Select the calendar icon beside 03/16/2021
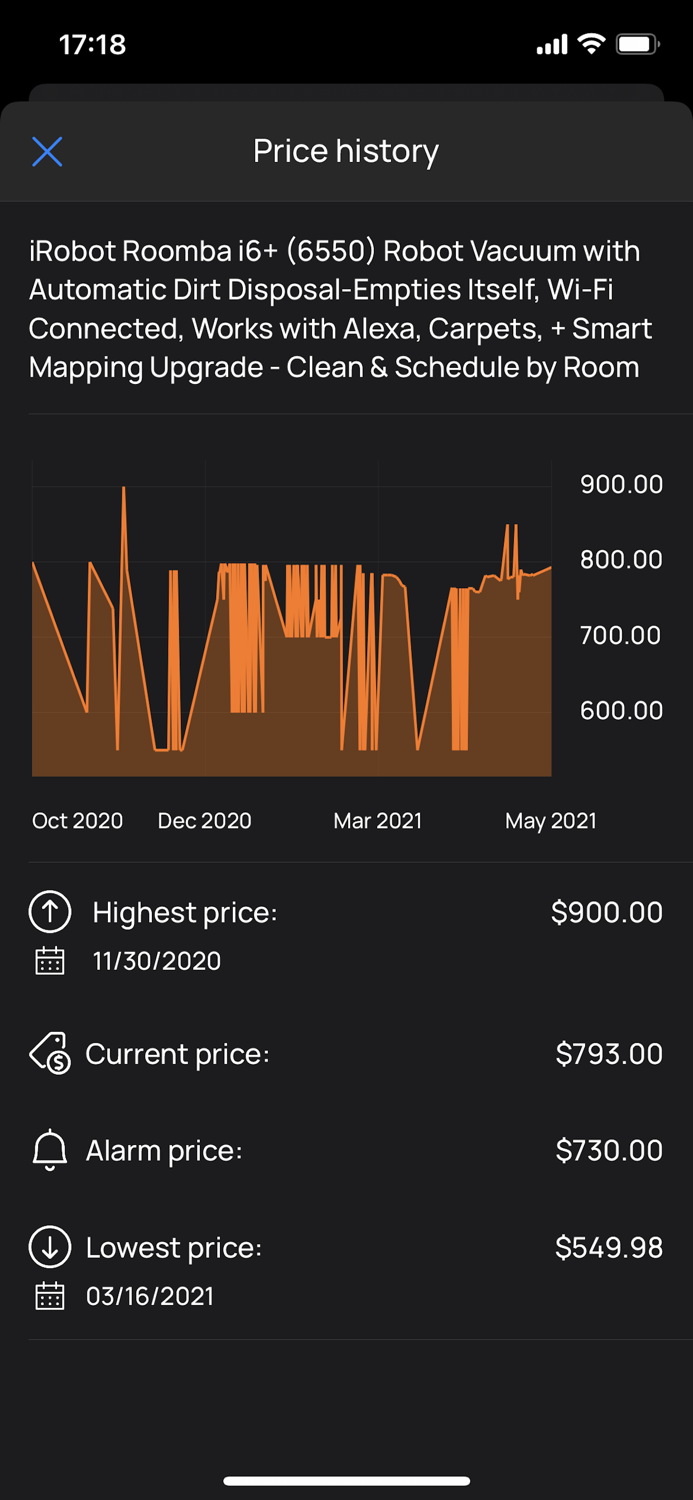 tap(49, 1296)
